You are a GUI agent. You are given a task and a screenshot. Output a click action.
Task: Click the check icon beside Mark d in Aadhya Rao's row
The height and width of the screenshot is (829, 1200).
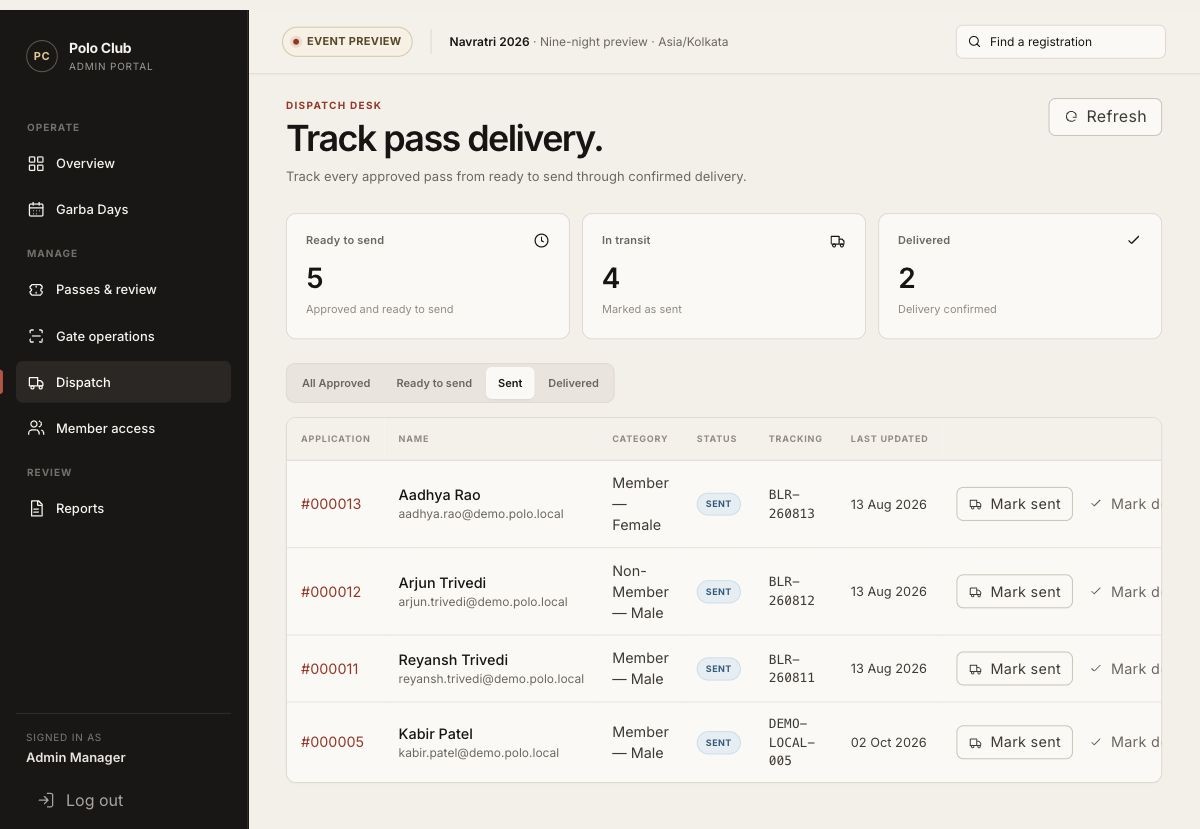tap(1096, 504)
